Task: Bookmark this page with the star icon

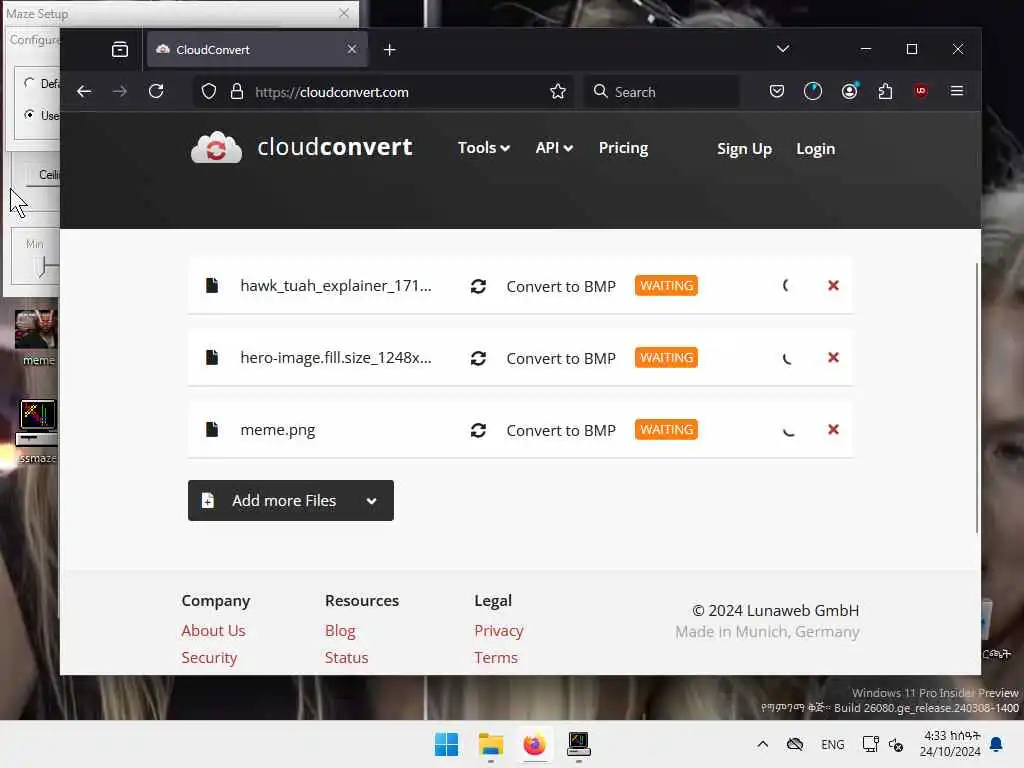Action: 558,91
